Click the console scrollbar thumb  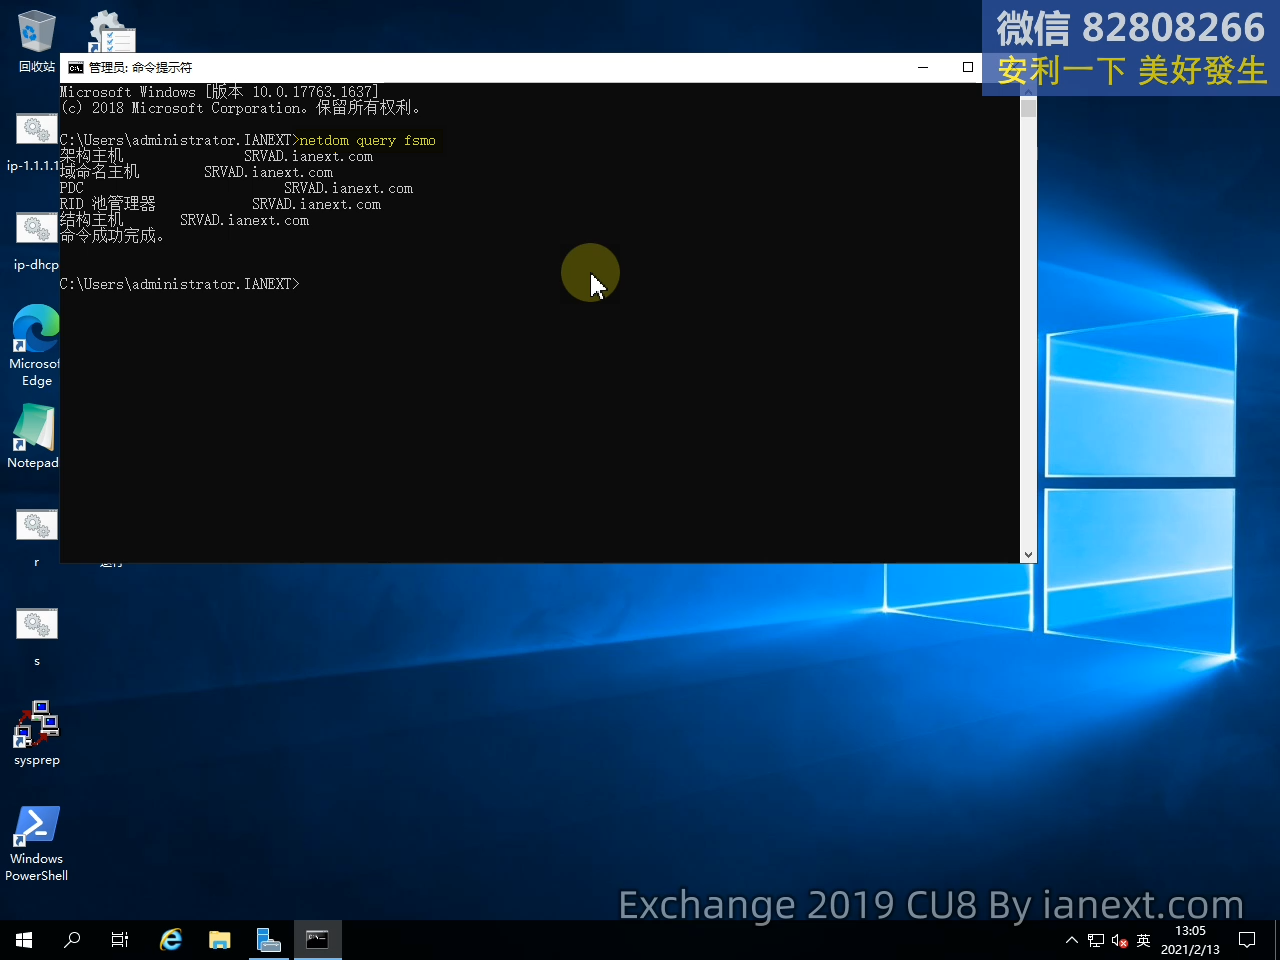(x=1028, y=108)
